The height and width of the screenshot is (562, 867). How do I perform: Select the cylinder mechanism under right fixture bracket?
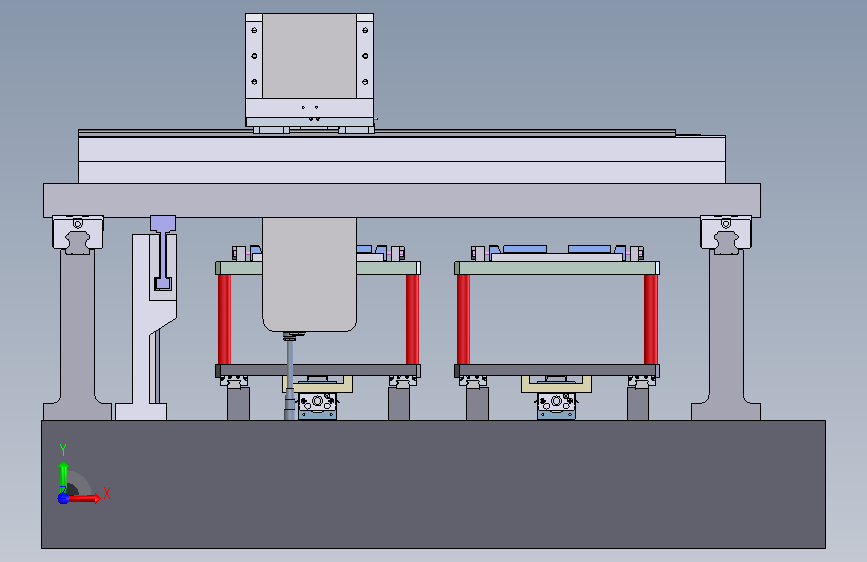click(556, 407)
